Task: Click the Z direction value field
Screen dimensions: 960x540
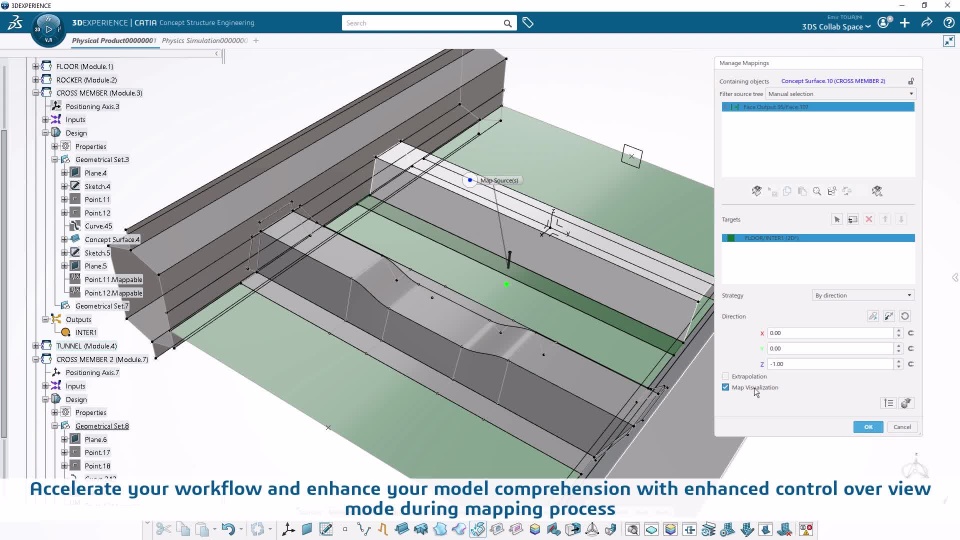Action: [831, 364]
